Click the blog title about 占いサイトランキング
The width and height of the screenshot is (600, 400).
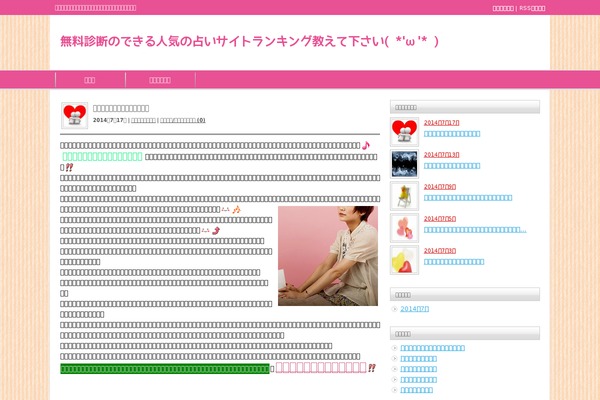pos(249,41)
